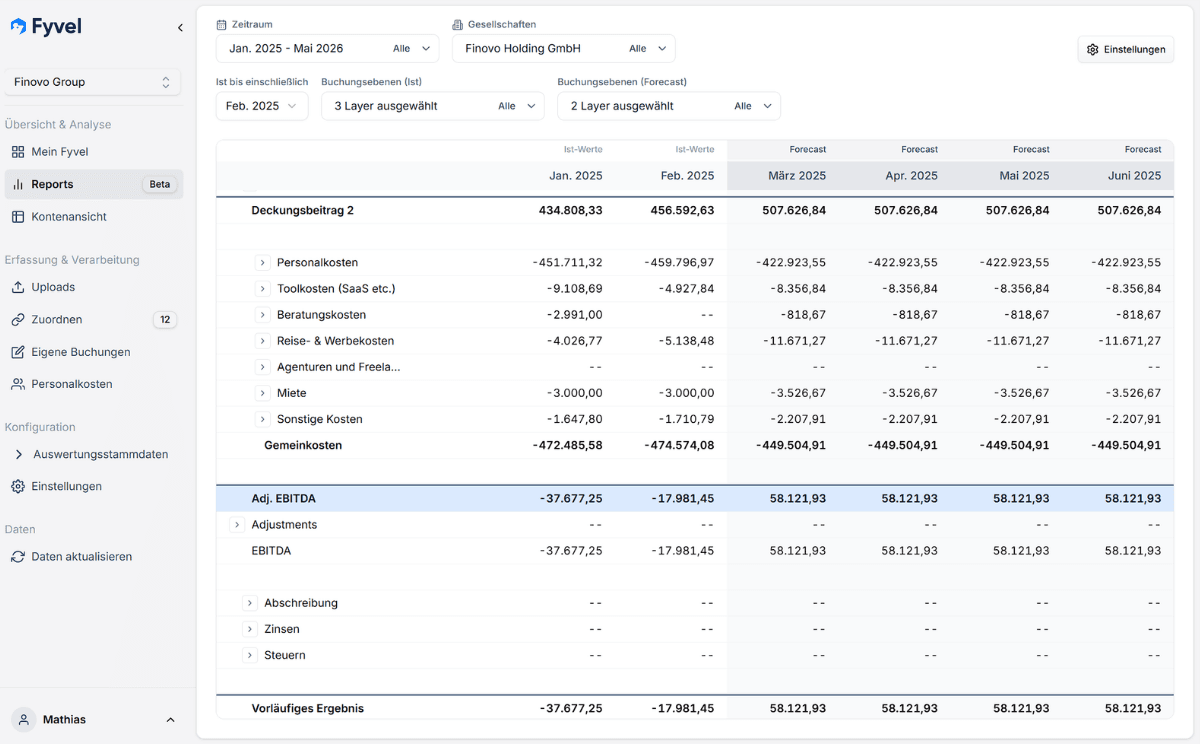Expand the Beratungskosten row
Image resolution: width=1200 pixels, height=744 pixels.
tap(263, 315)
